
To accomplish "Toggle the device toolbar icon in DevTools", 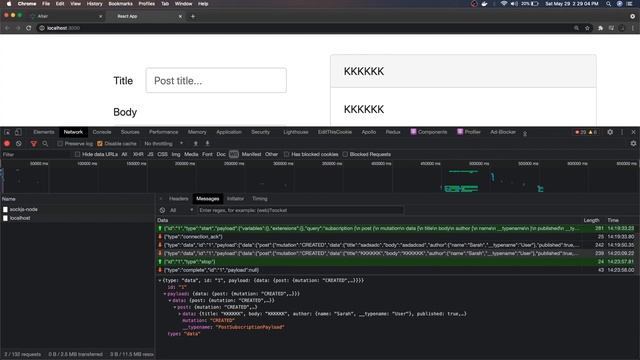I will pyautogui.click(x=18, y=132).
